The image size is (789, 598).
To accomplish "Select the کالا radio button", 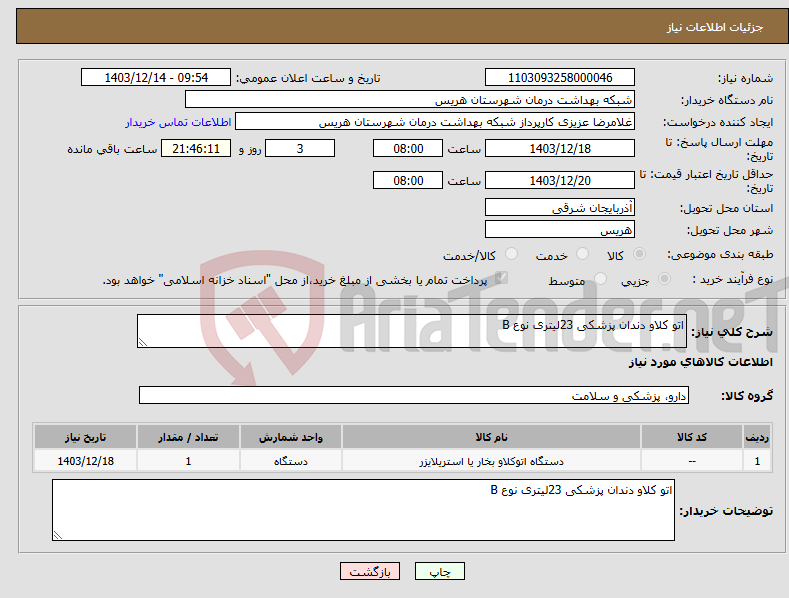I will point(639,254).
